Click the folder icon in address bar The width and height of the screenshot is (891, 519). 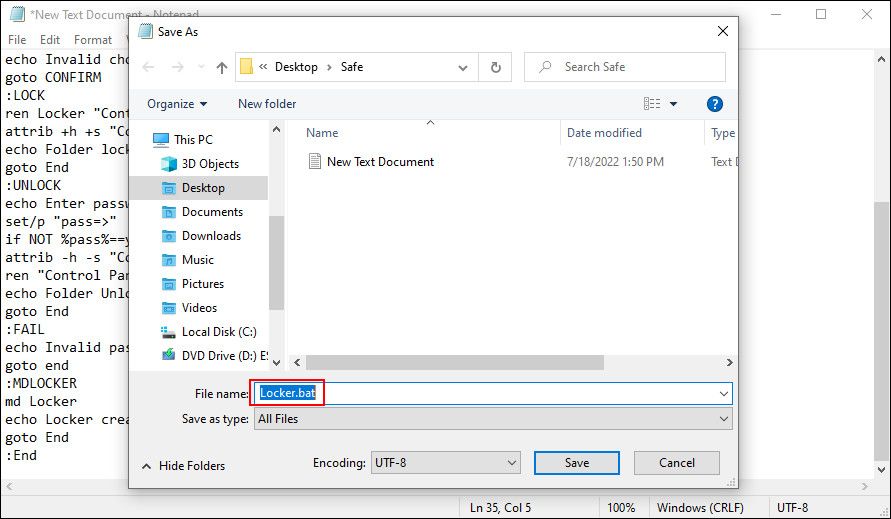coord(247,67)
